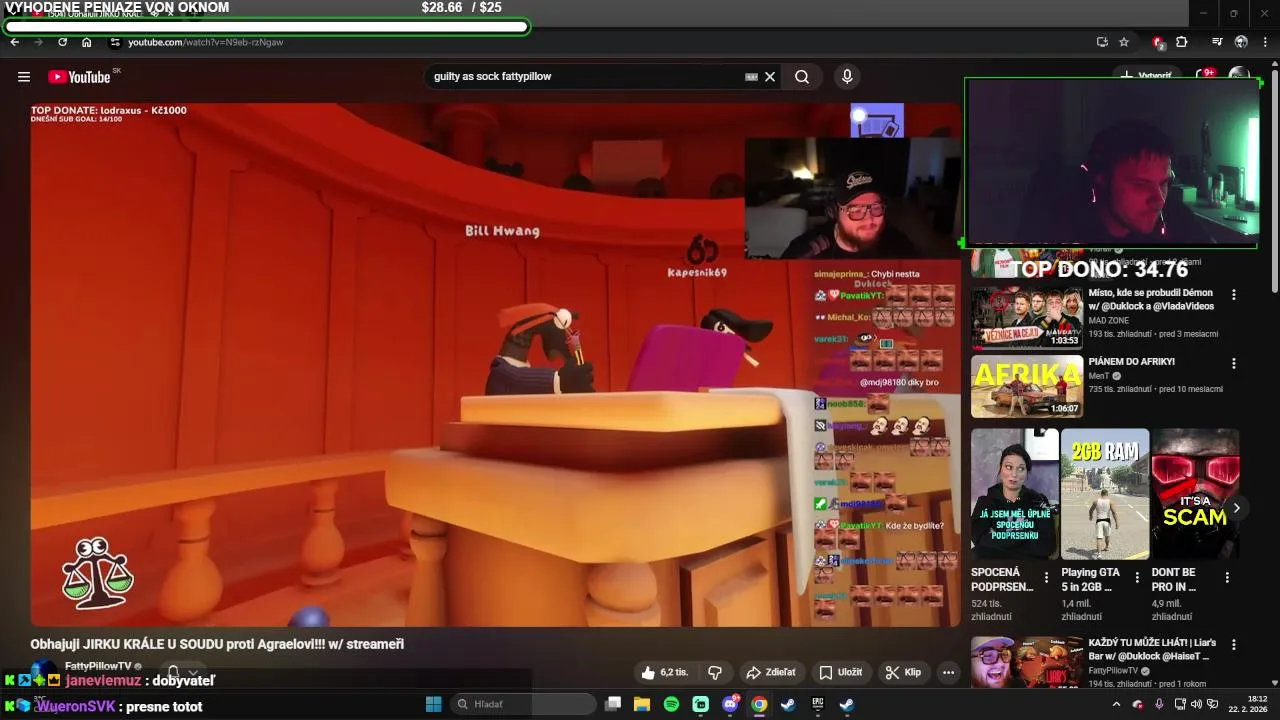1280x720 pixels.
Task: Save video with Uložiť button
Action: [x=841, y=672]
